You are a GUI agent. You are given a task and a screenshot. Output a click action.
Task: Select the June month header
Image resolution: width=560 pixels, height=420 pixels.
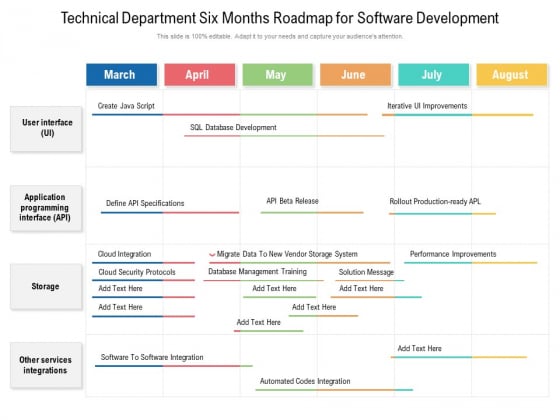click(355, 75)
